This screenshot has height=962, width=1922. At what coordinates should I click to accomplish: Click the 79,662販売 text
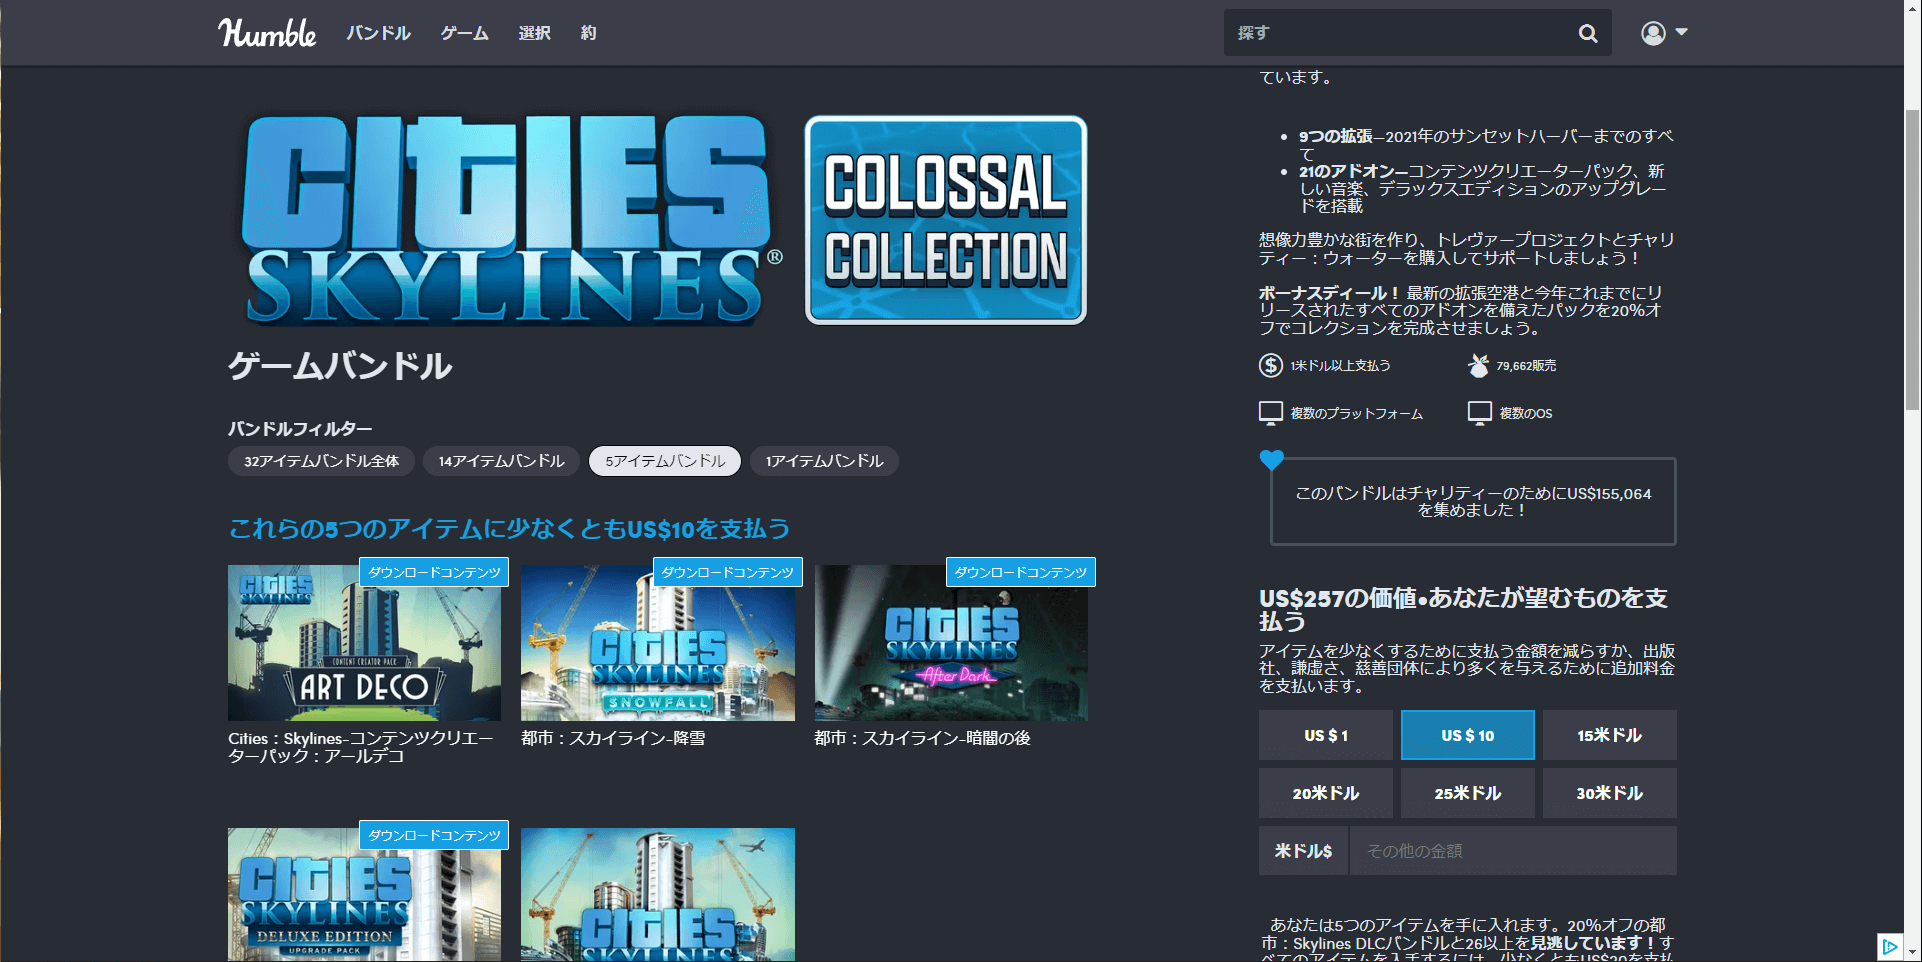[x=1526, y=366]
